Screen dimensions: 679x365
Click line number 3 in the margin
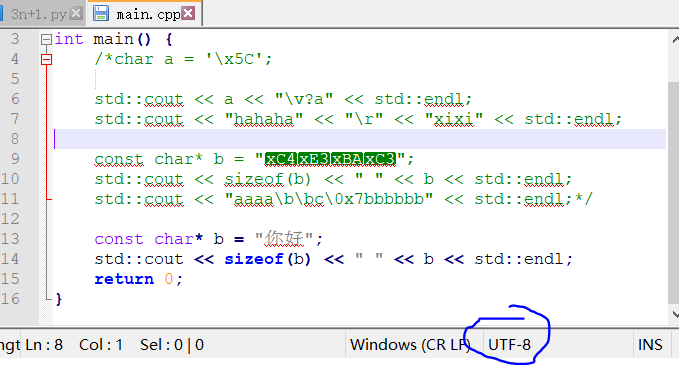pyautogui.click(x=15, y=39)
